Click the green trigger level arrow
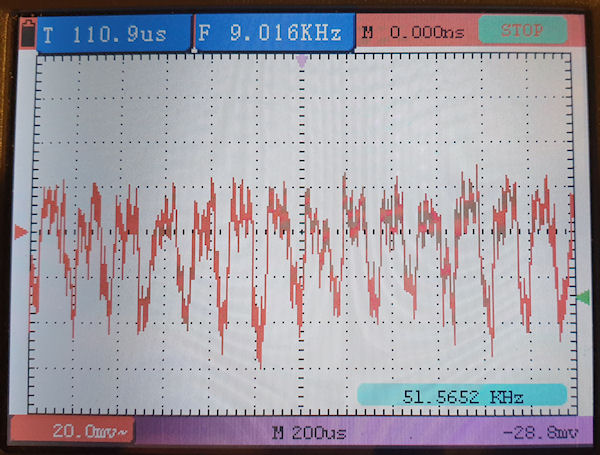The width and height of the screenshot is (600, 455). point(583,297)
